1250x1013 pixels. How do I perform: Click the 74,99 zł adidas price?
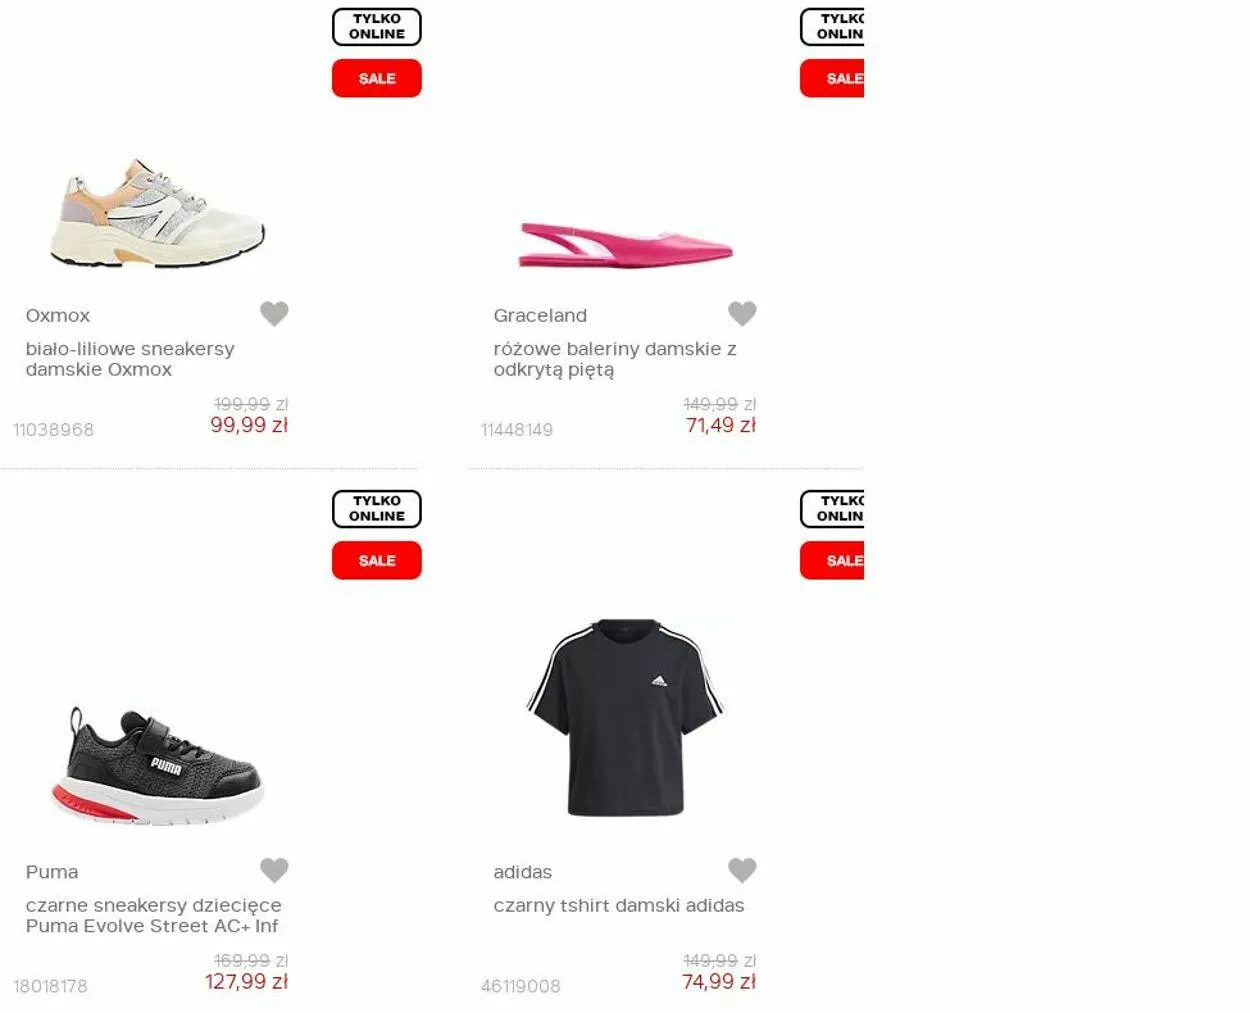(x=719, y=982)
